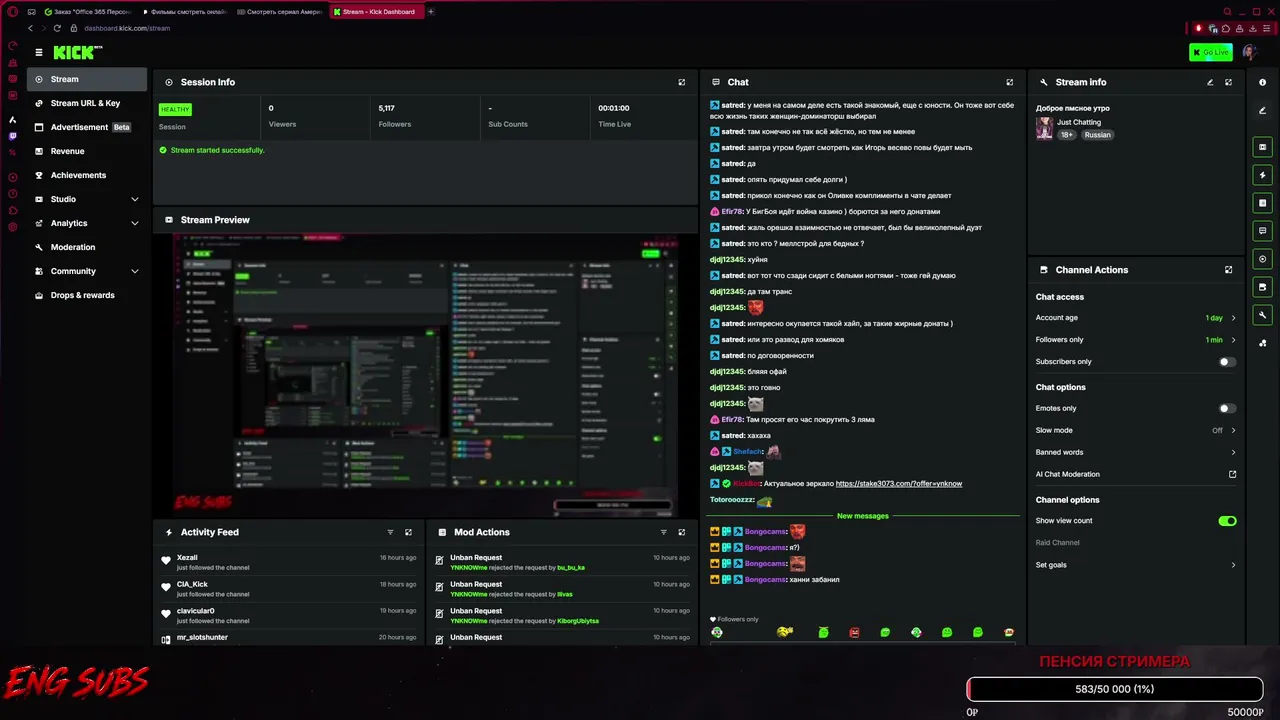
Task: Click the KICK logo
Action: click(77, 52)
